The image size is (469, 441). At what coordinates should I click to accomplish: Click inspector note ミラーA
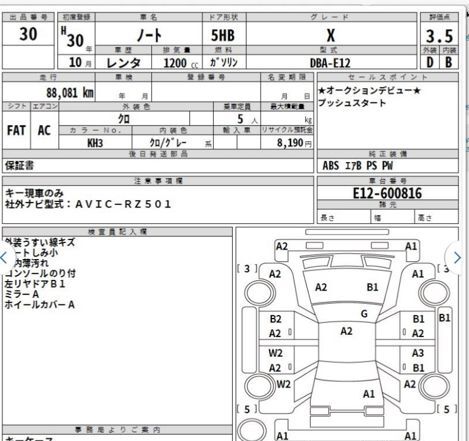(22, 294)
